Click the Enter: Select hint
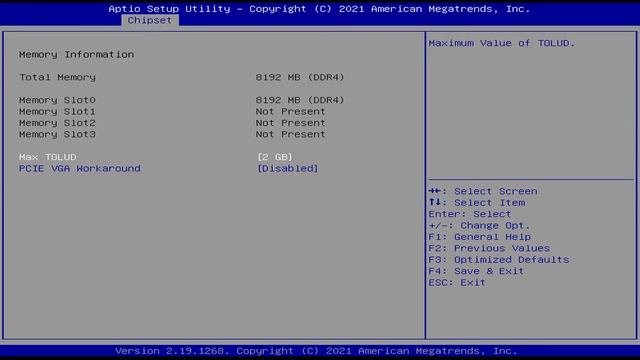Viewport: 640px width, 360px height. click(x=470, y=214)
